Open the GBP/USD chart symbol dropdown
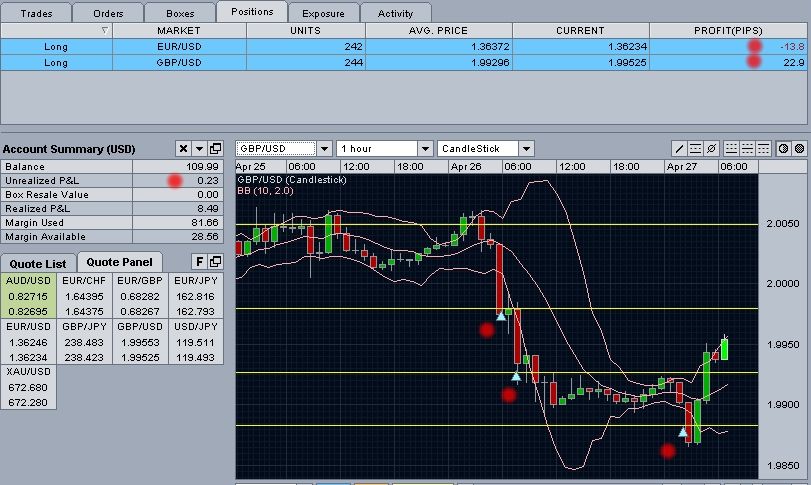811x485 pixels. [324, 149]
